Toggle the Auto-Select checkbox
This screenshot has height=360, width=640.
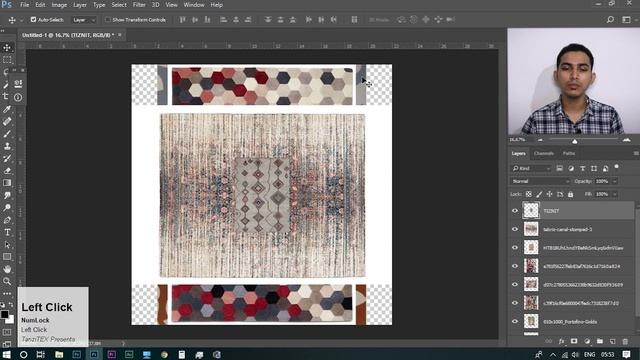click(33, 20)
